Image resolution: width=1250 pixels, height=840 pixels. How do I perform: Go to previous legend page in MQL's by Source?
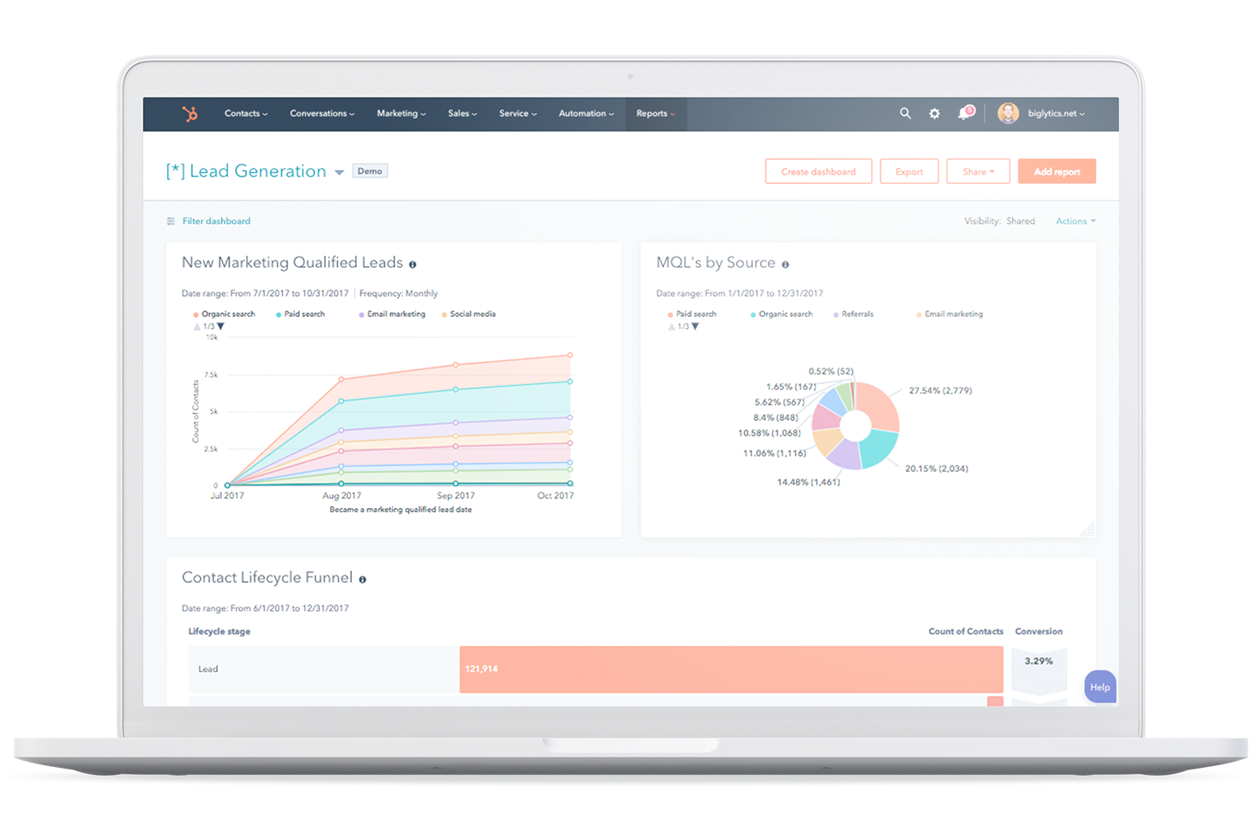click(x=671, y=327)
